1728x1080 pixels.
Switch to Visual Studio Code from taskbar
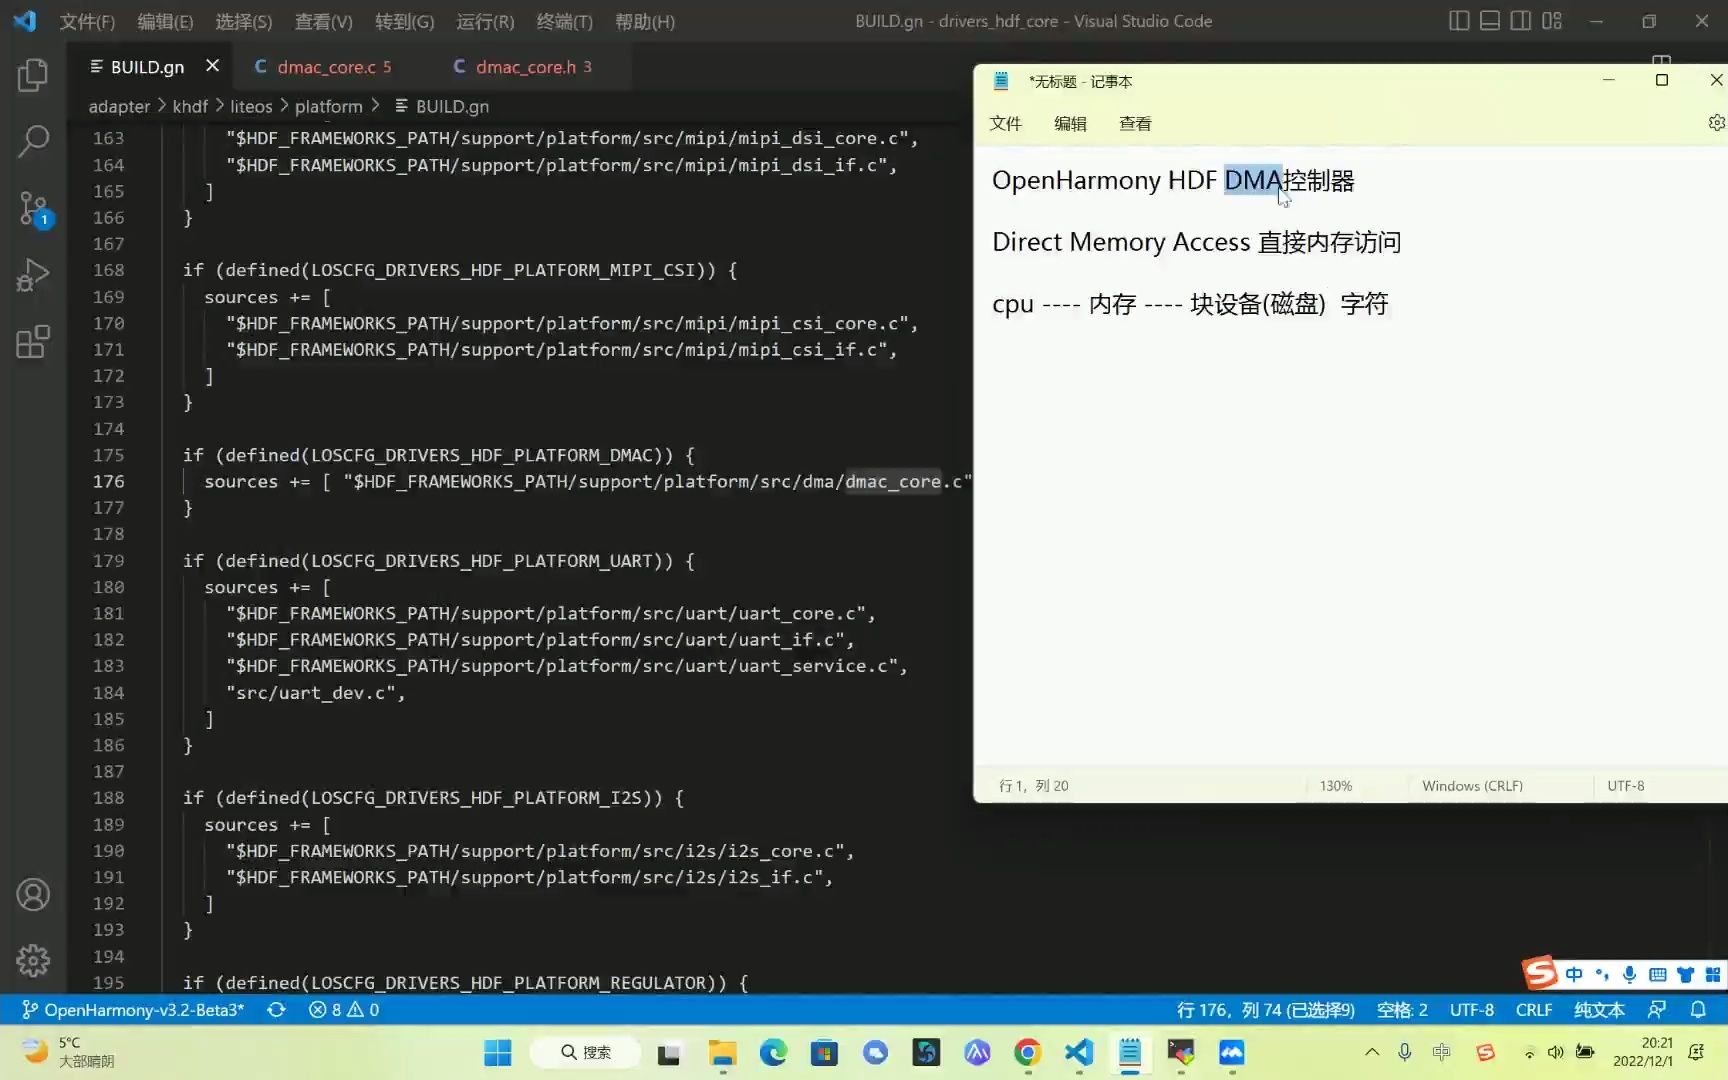click(x=1079, y=1052)
